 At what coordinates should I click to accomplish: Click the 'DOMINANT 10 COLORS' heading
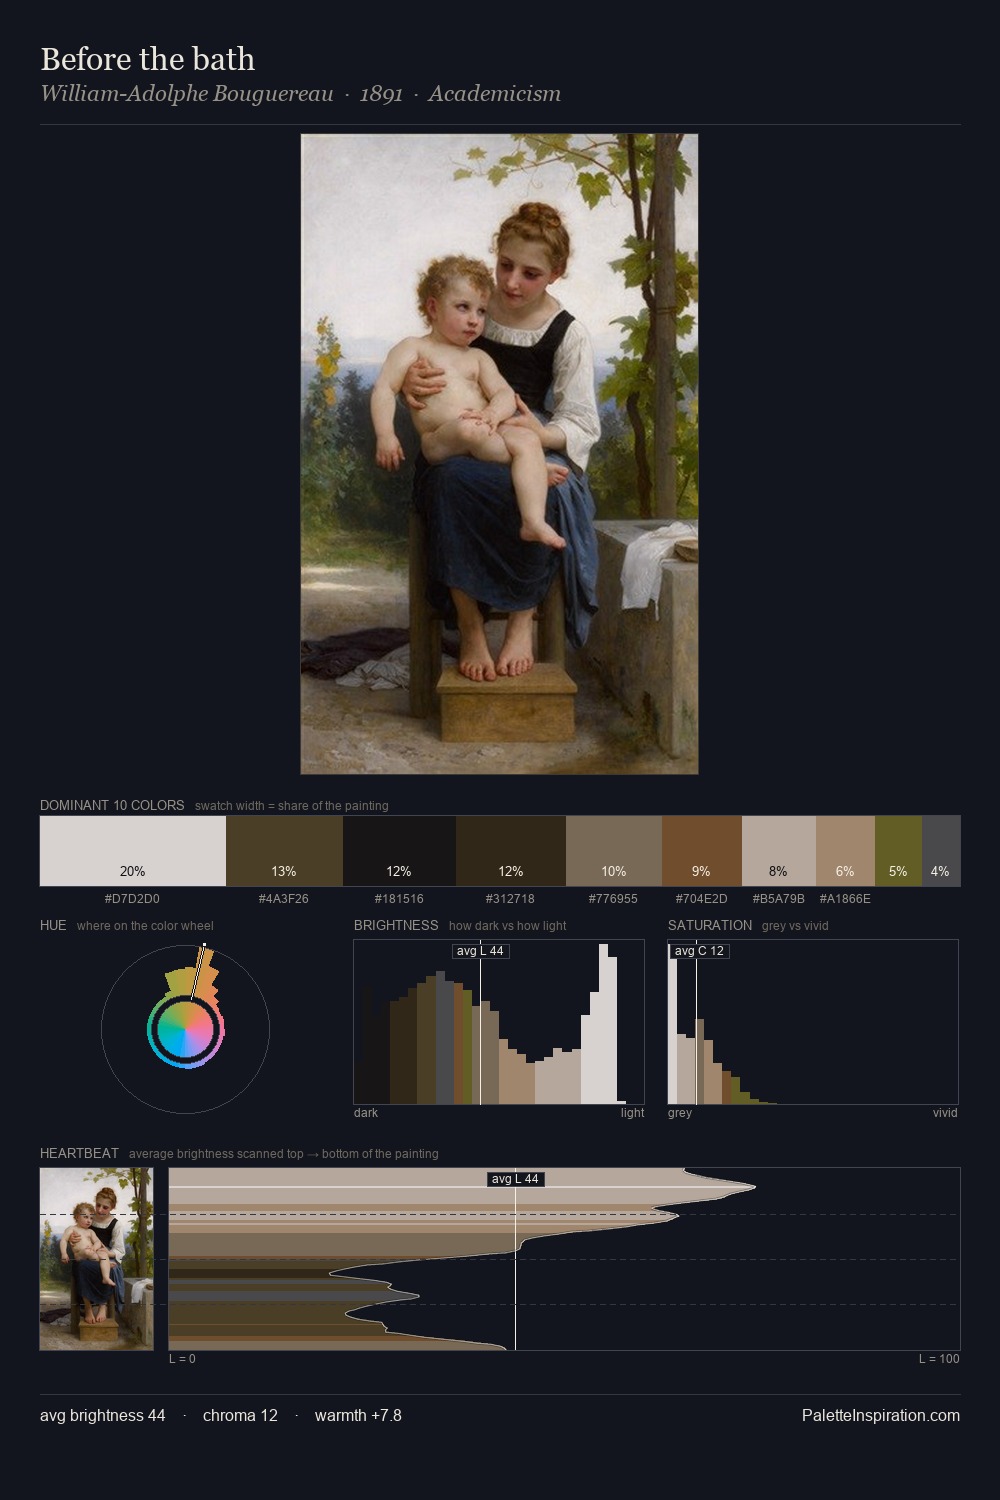point(112,805)
